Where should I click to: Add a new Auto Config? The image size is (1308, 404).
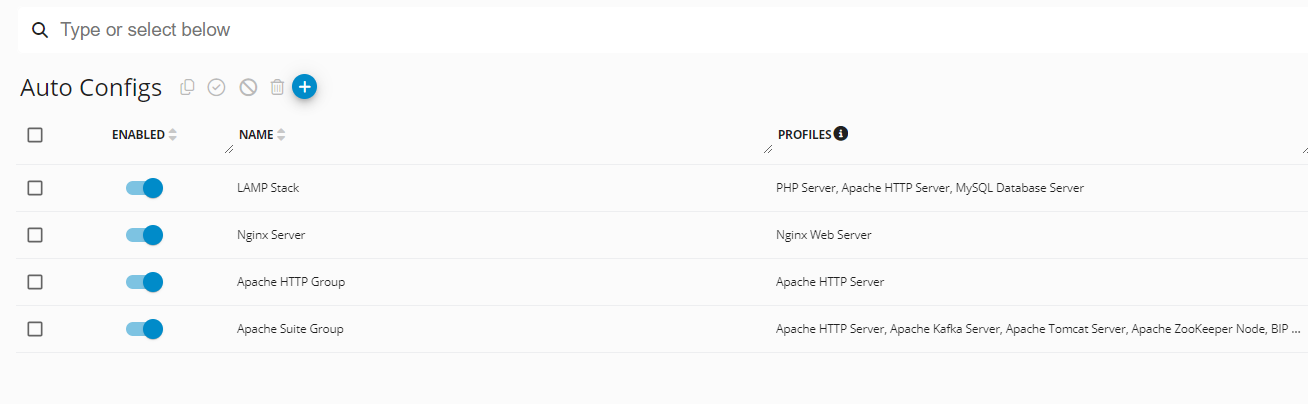[305, 87]
